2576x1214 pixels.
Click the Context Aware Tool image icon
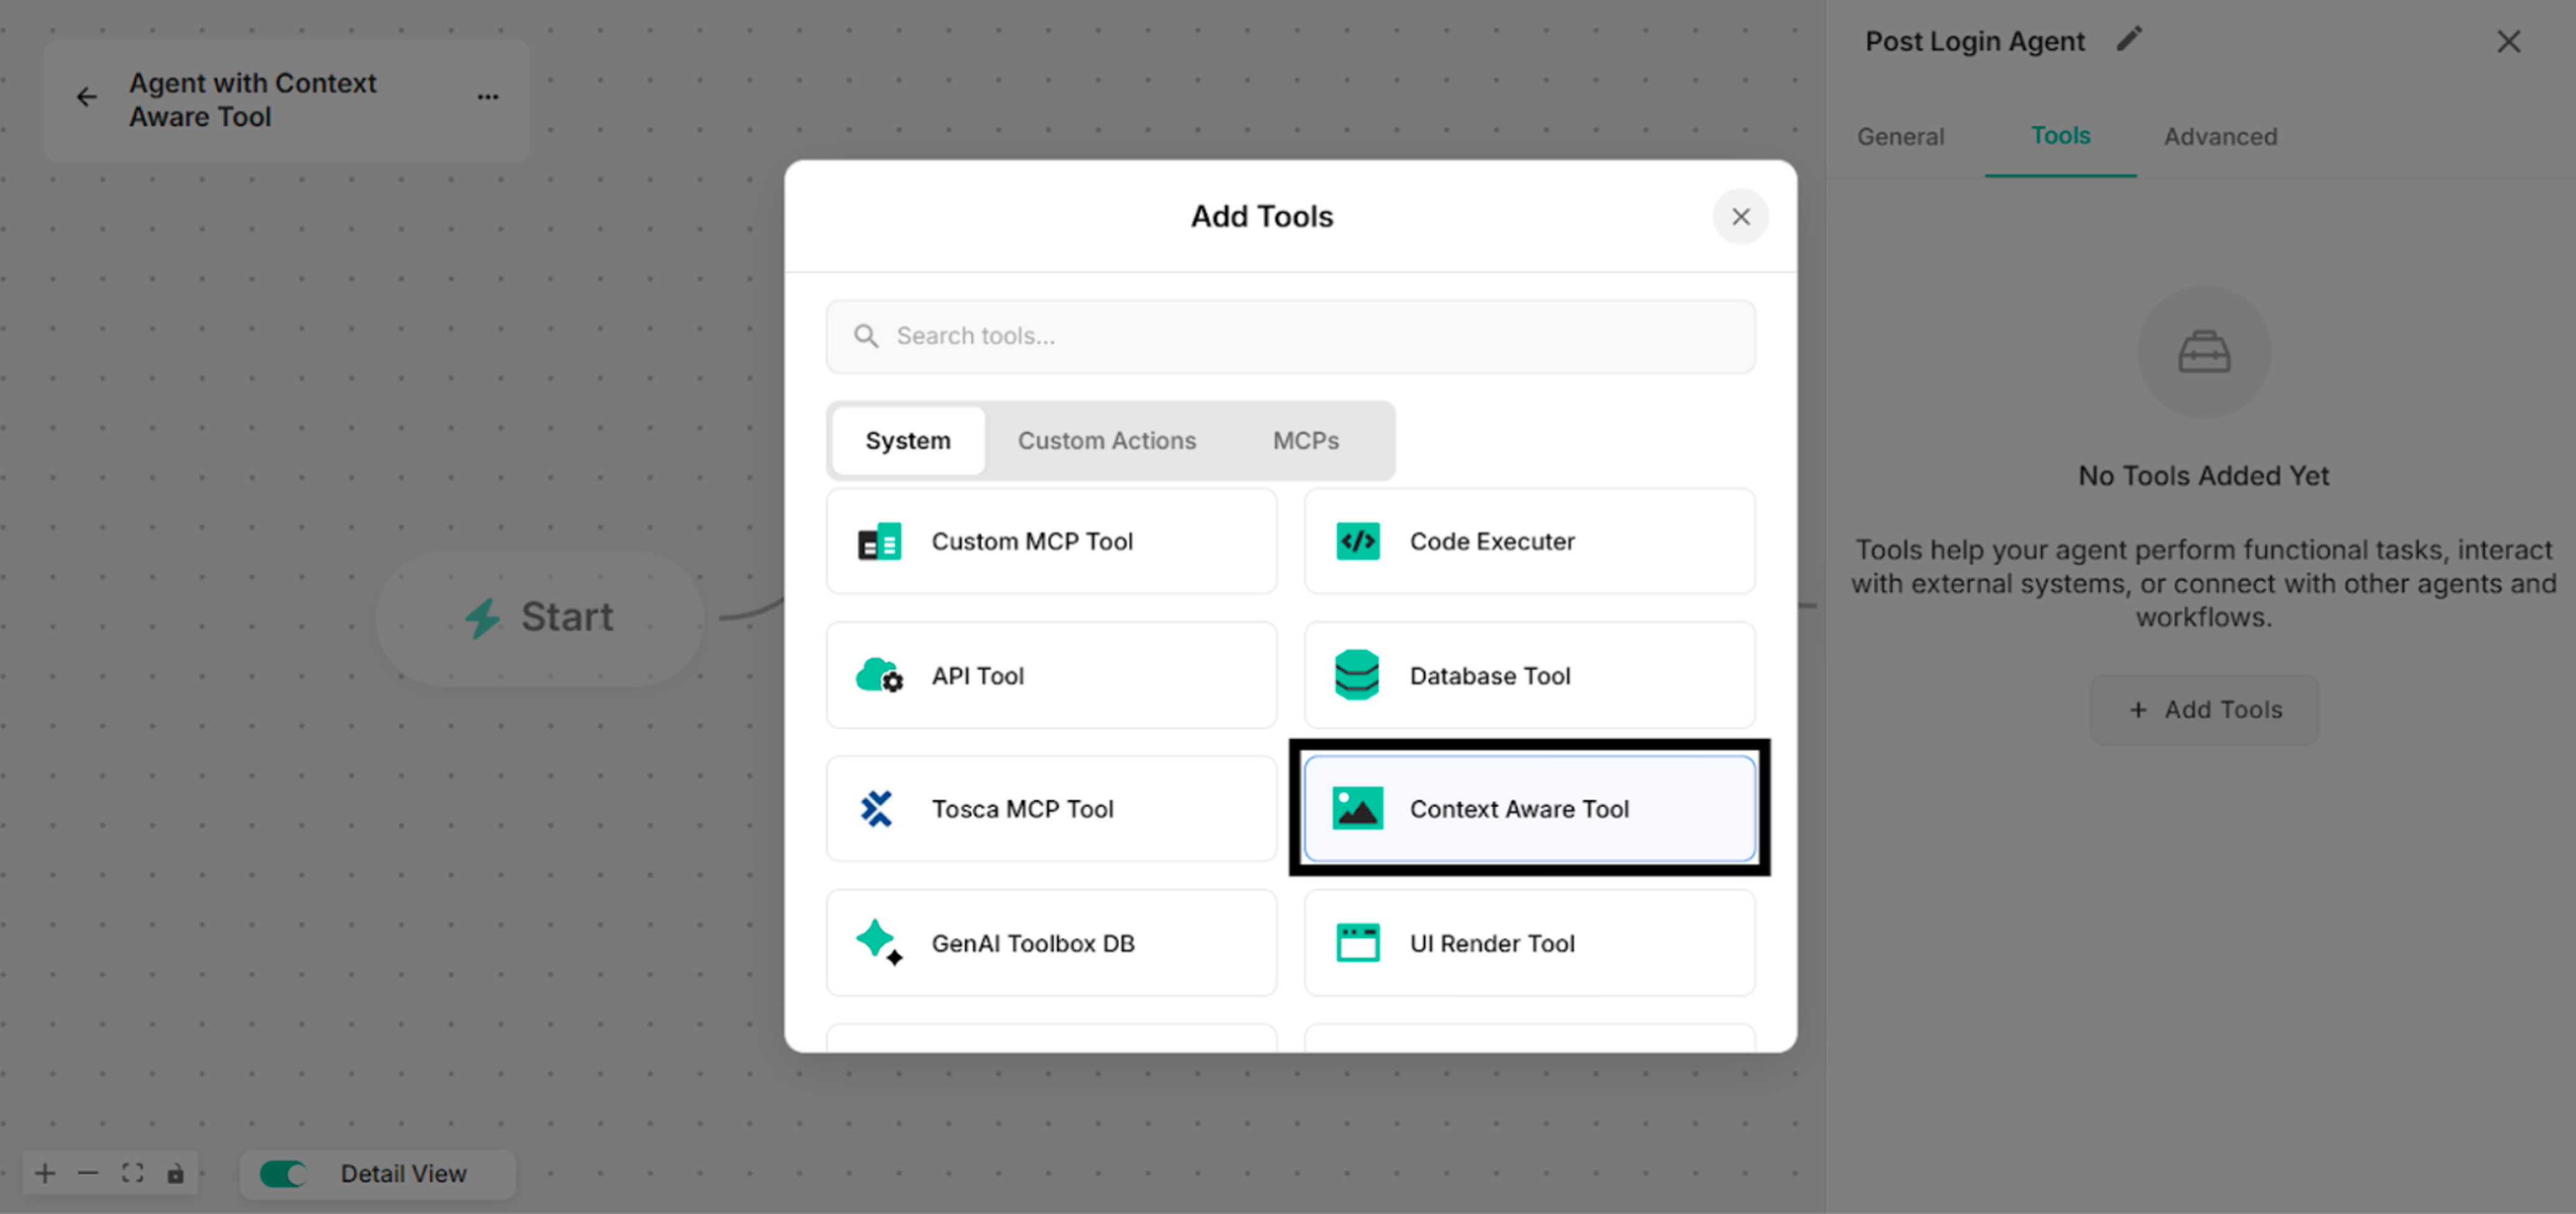(1357, 808)
